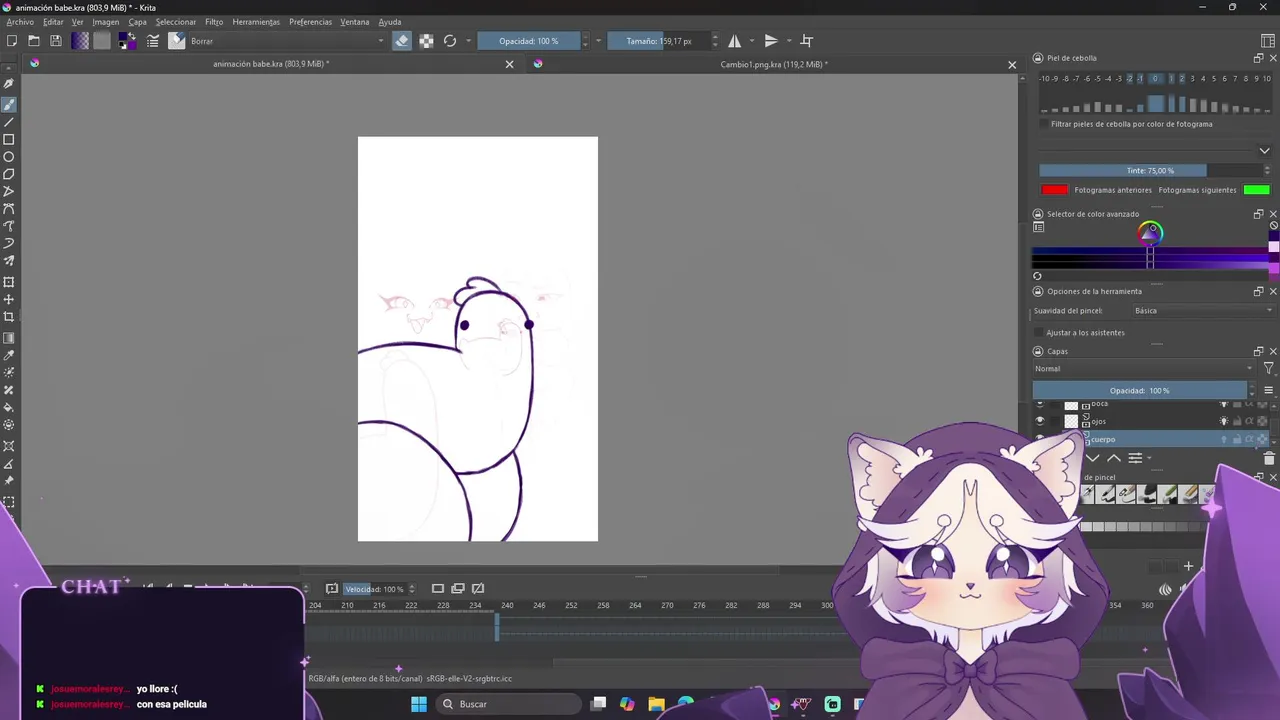The image size is (1280, 720).
Task: Open wrap-around crop icon in toolbar
Action: (807, 41)
